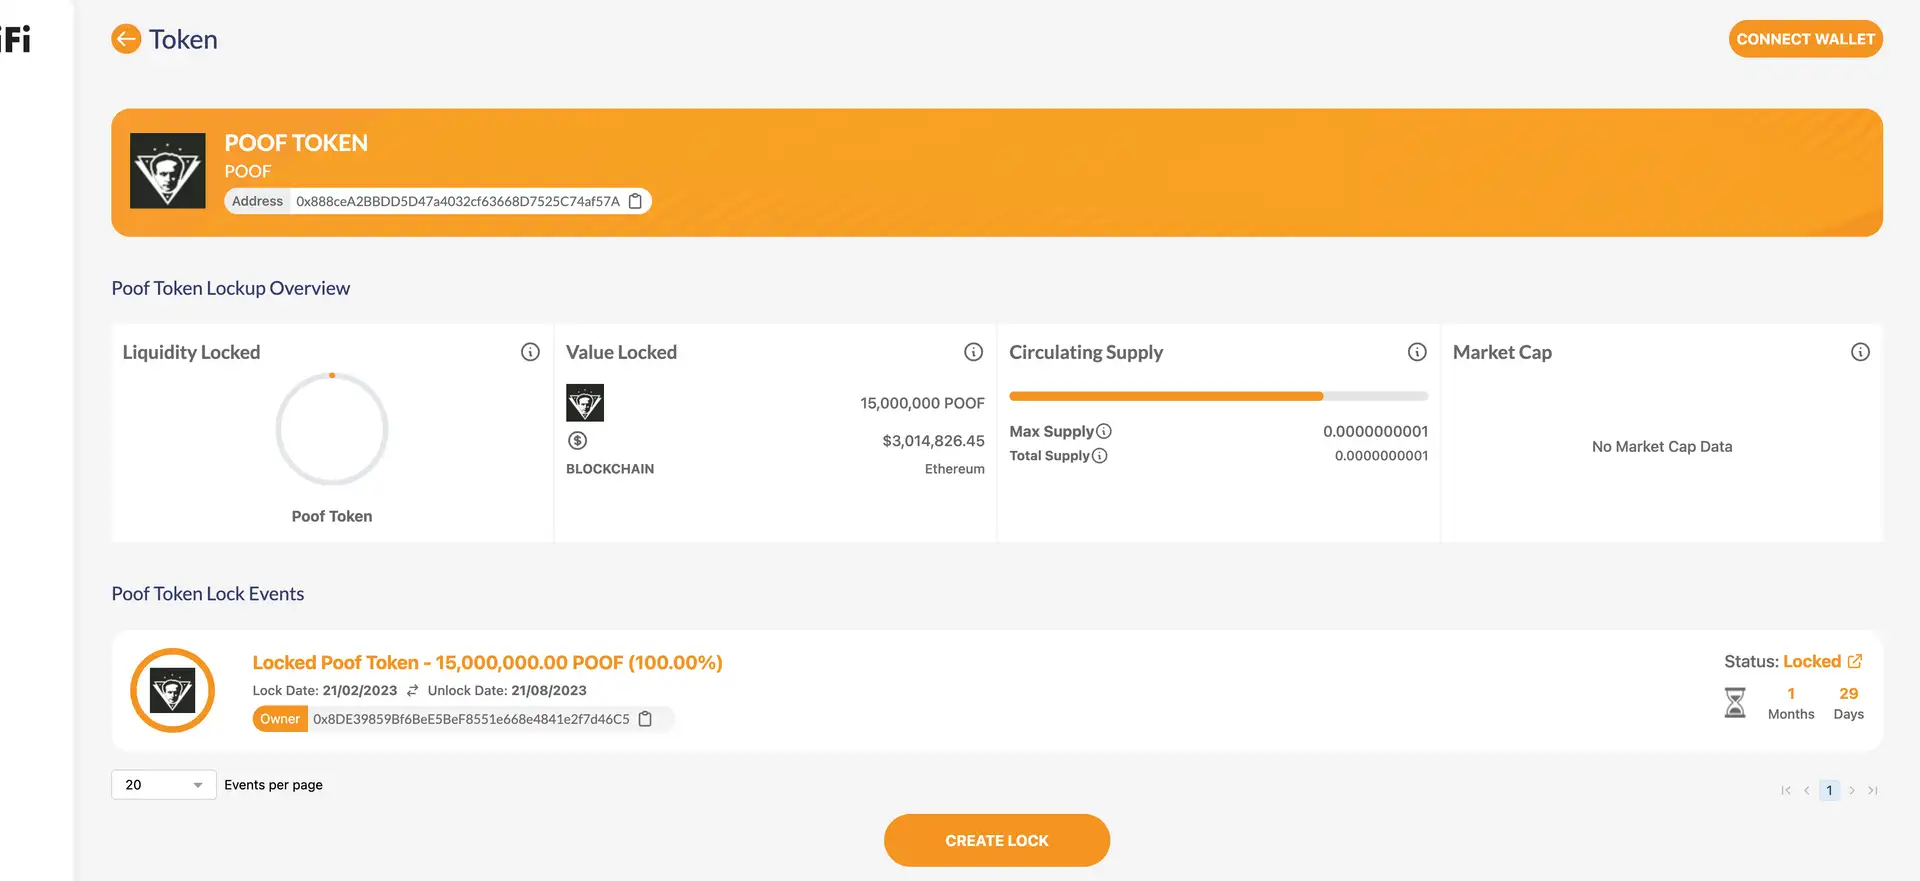Viewport: 1920px width, 881px height.
Task: Expand the Events per page dropdown
Action: (164, 785)
